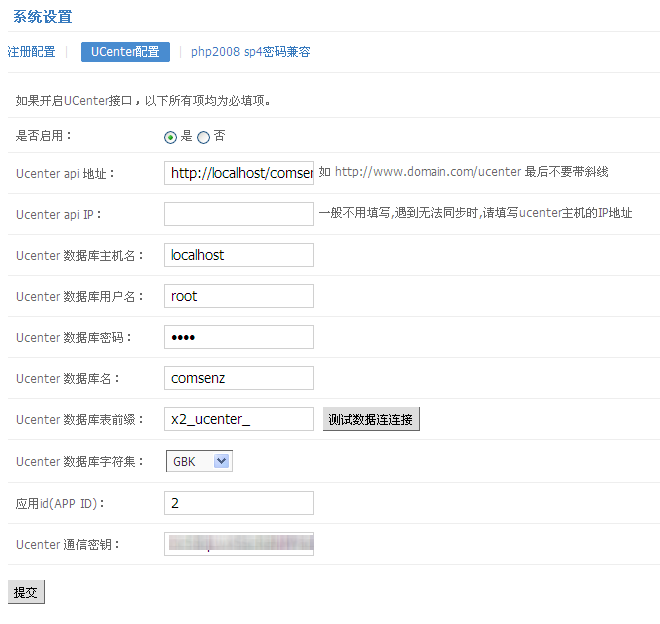Click the 数据库名 field containing comsenz
Viewport: 660px width, 624px height.
click(238, 378)
